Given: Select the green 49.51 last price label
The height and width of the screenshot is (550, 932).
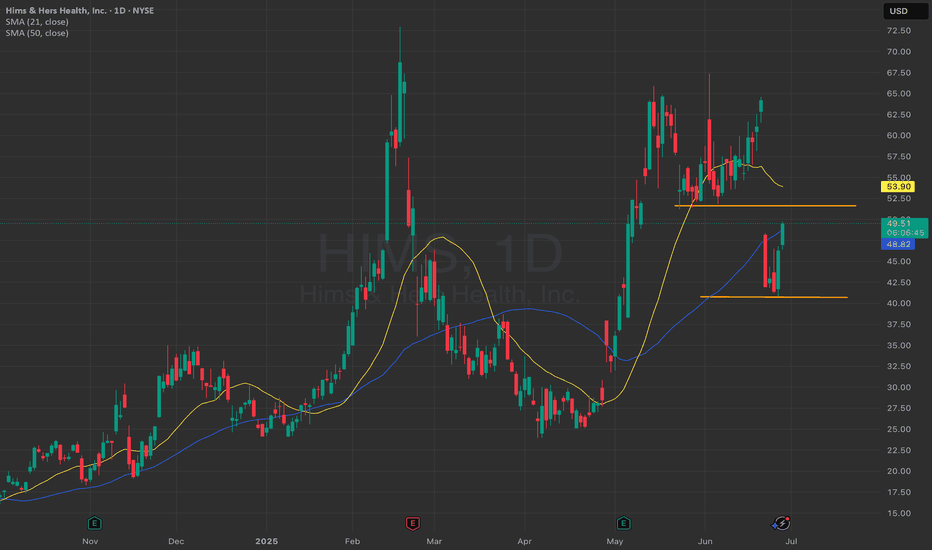Looking at the screenshot, I should (904, 228).
